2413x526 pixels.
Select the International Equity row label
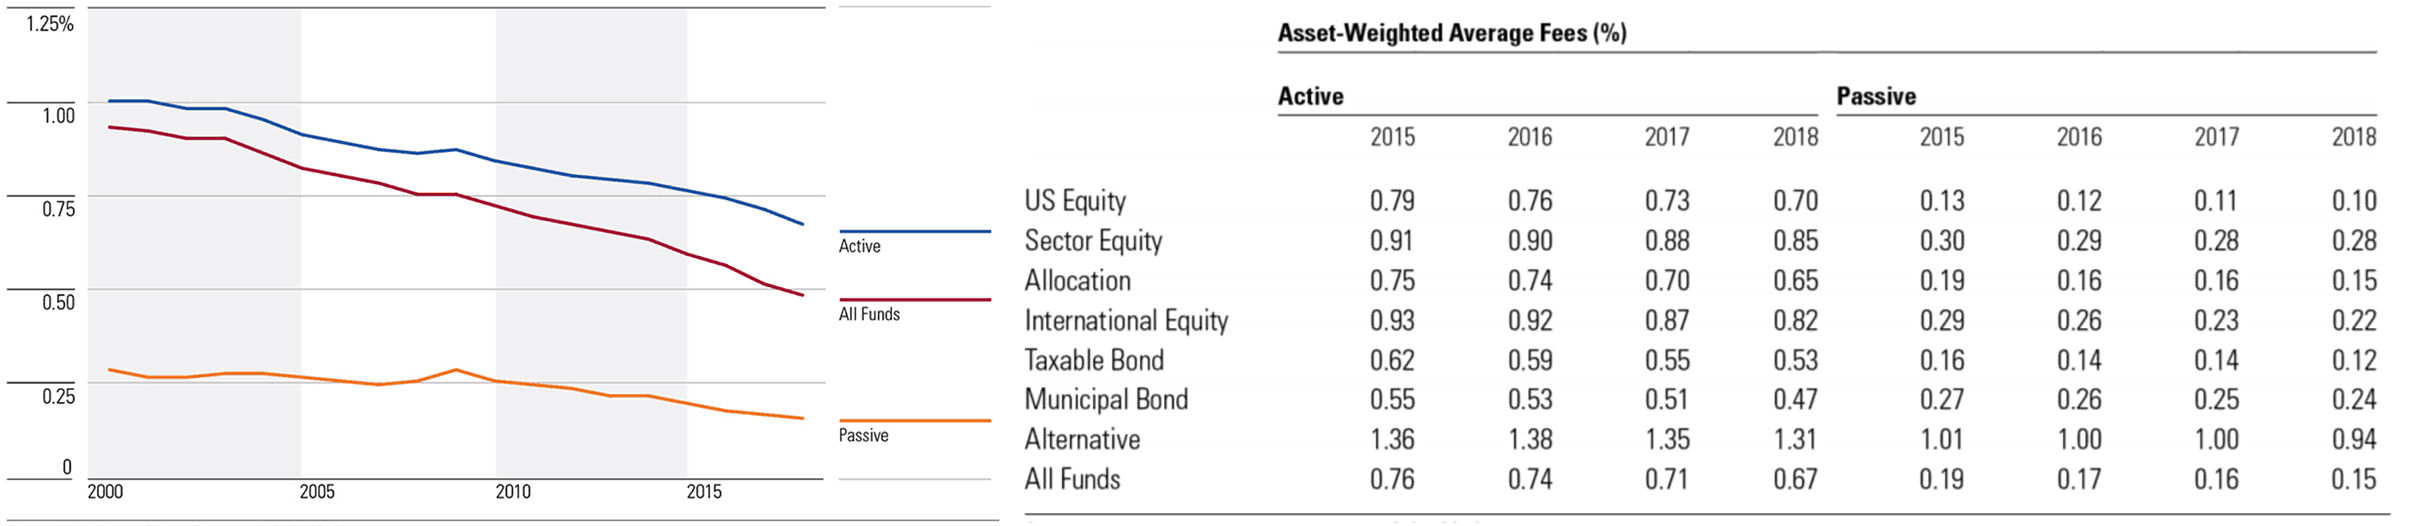point(1126,321)
